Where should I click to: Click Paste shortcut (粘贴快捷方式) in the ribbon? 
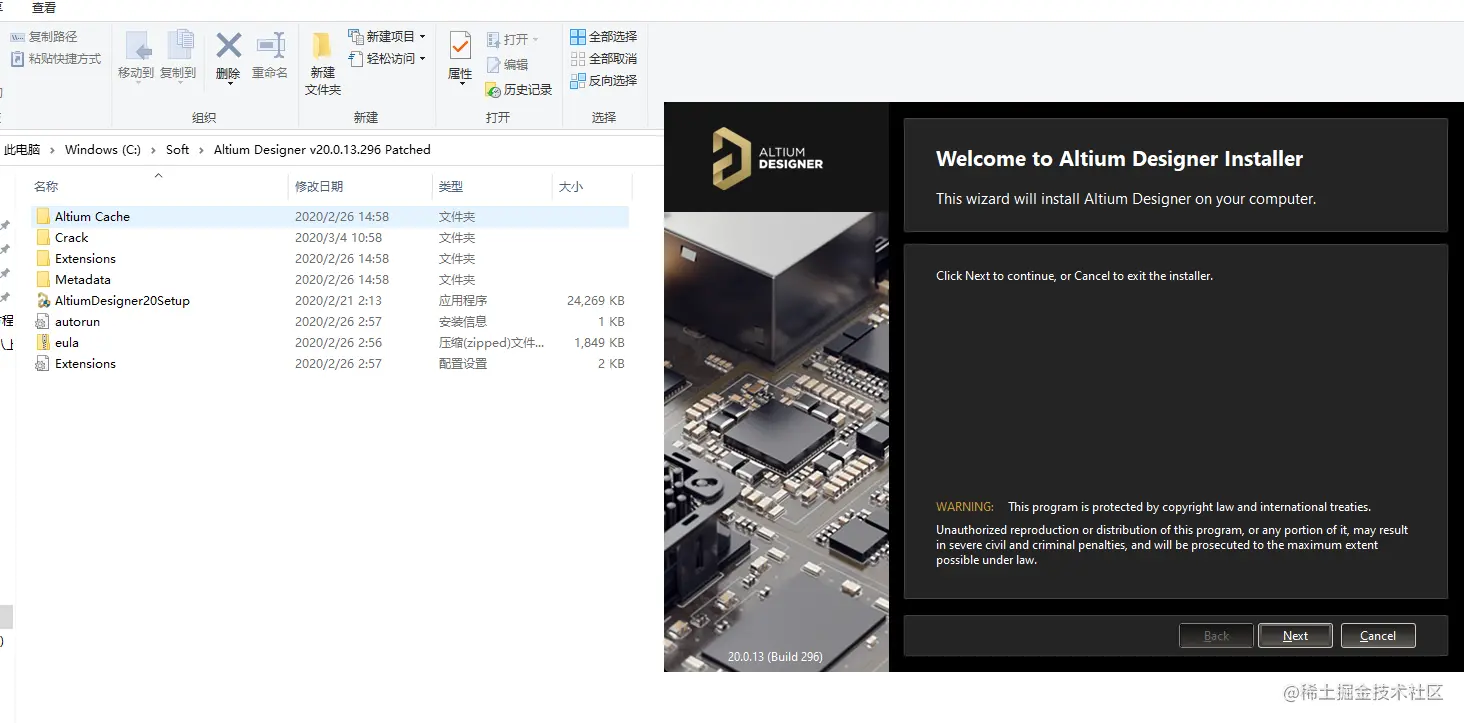coord(56,59)
